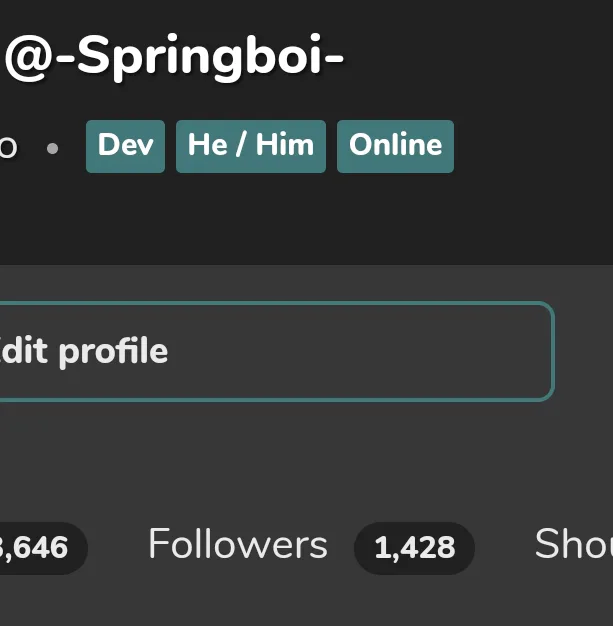613x626 pixels.
Task: Click the 3,646 count pill
Action: [38, 547]
